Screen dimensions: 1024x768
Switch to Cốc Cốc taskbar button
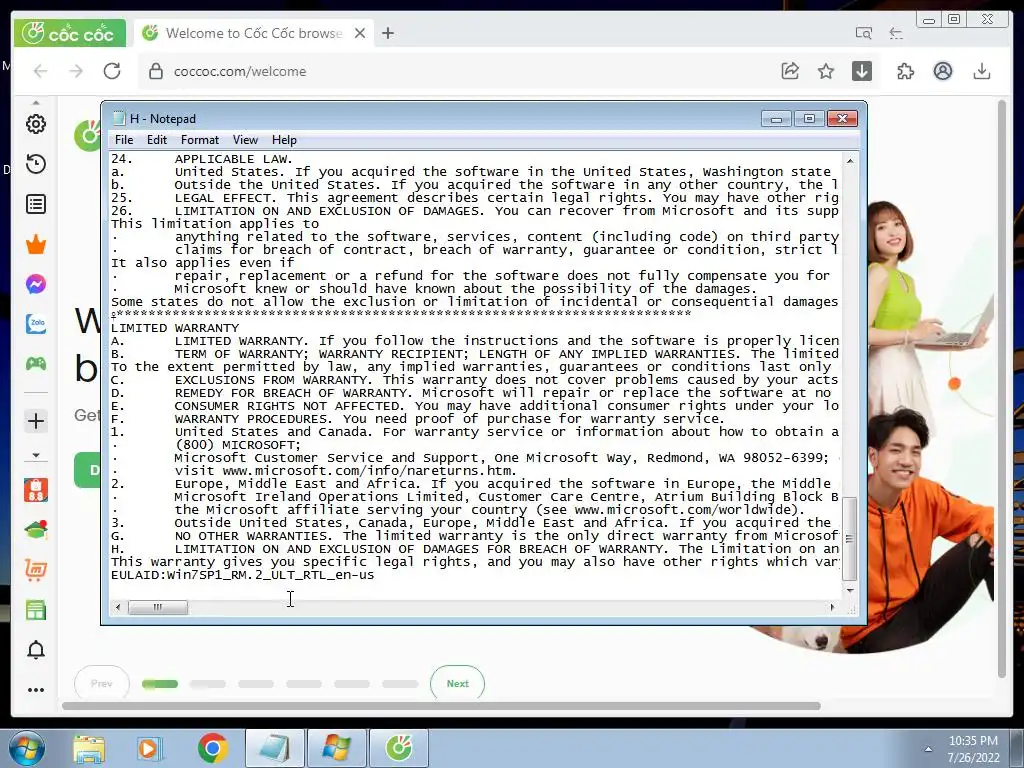(399, 748)
